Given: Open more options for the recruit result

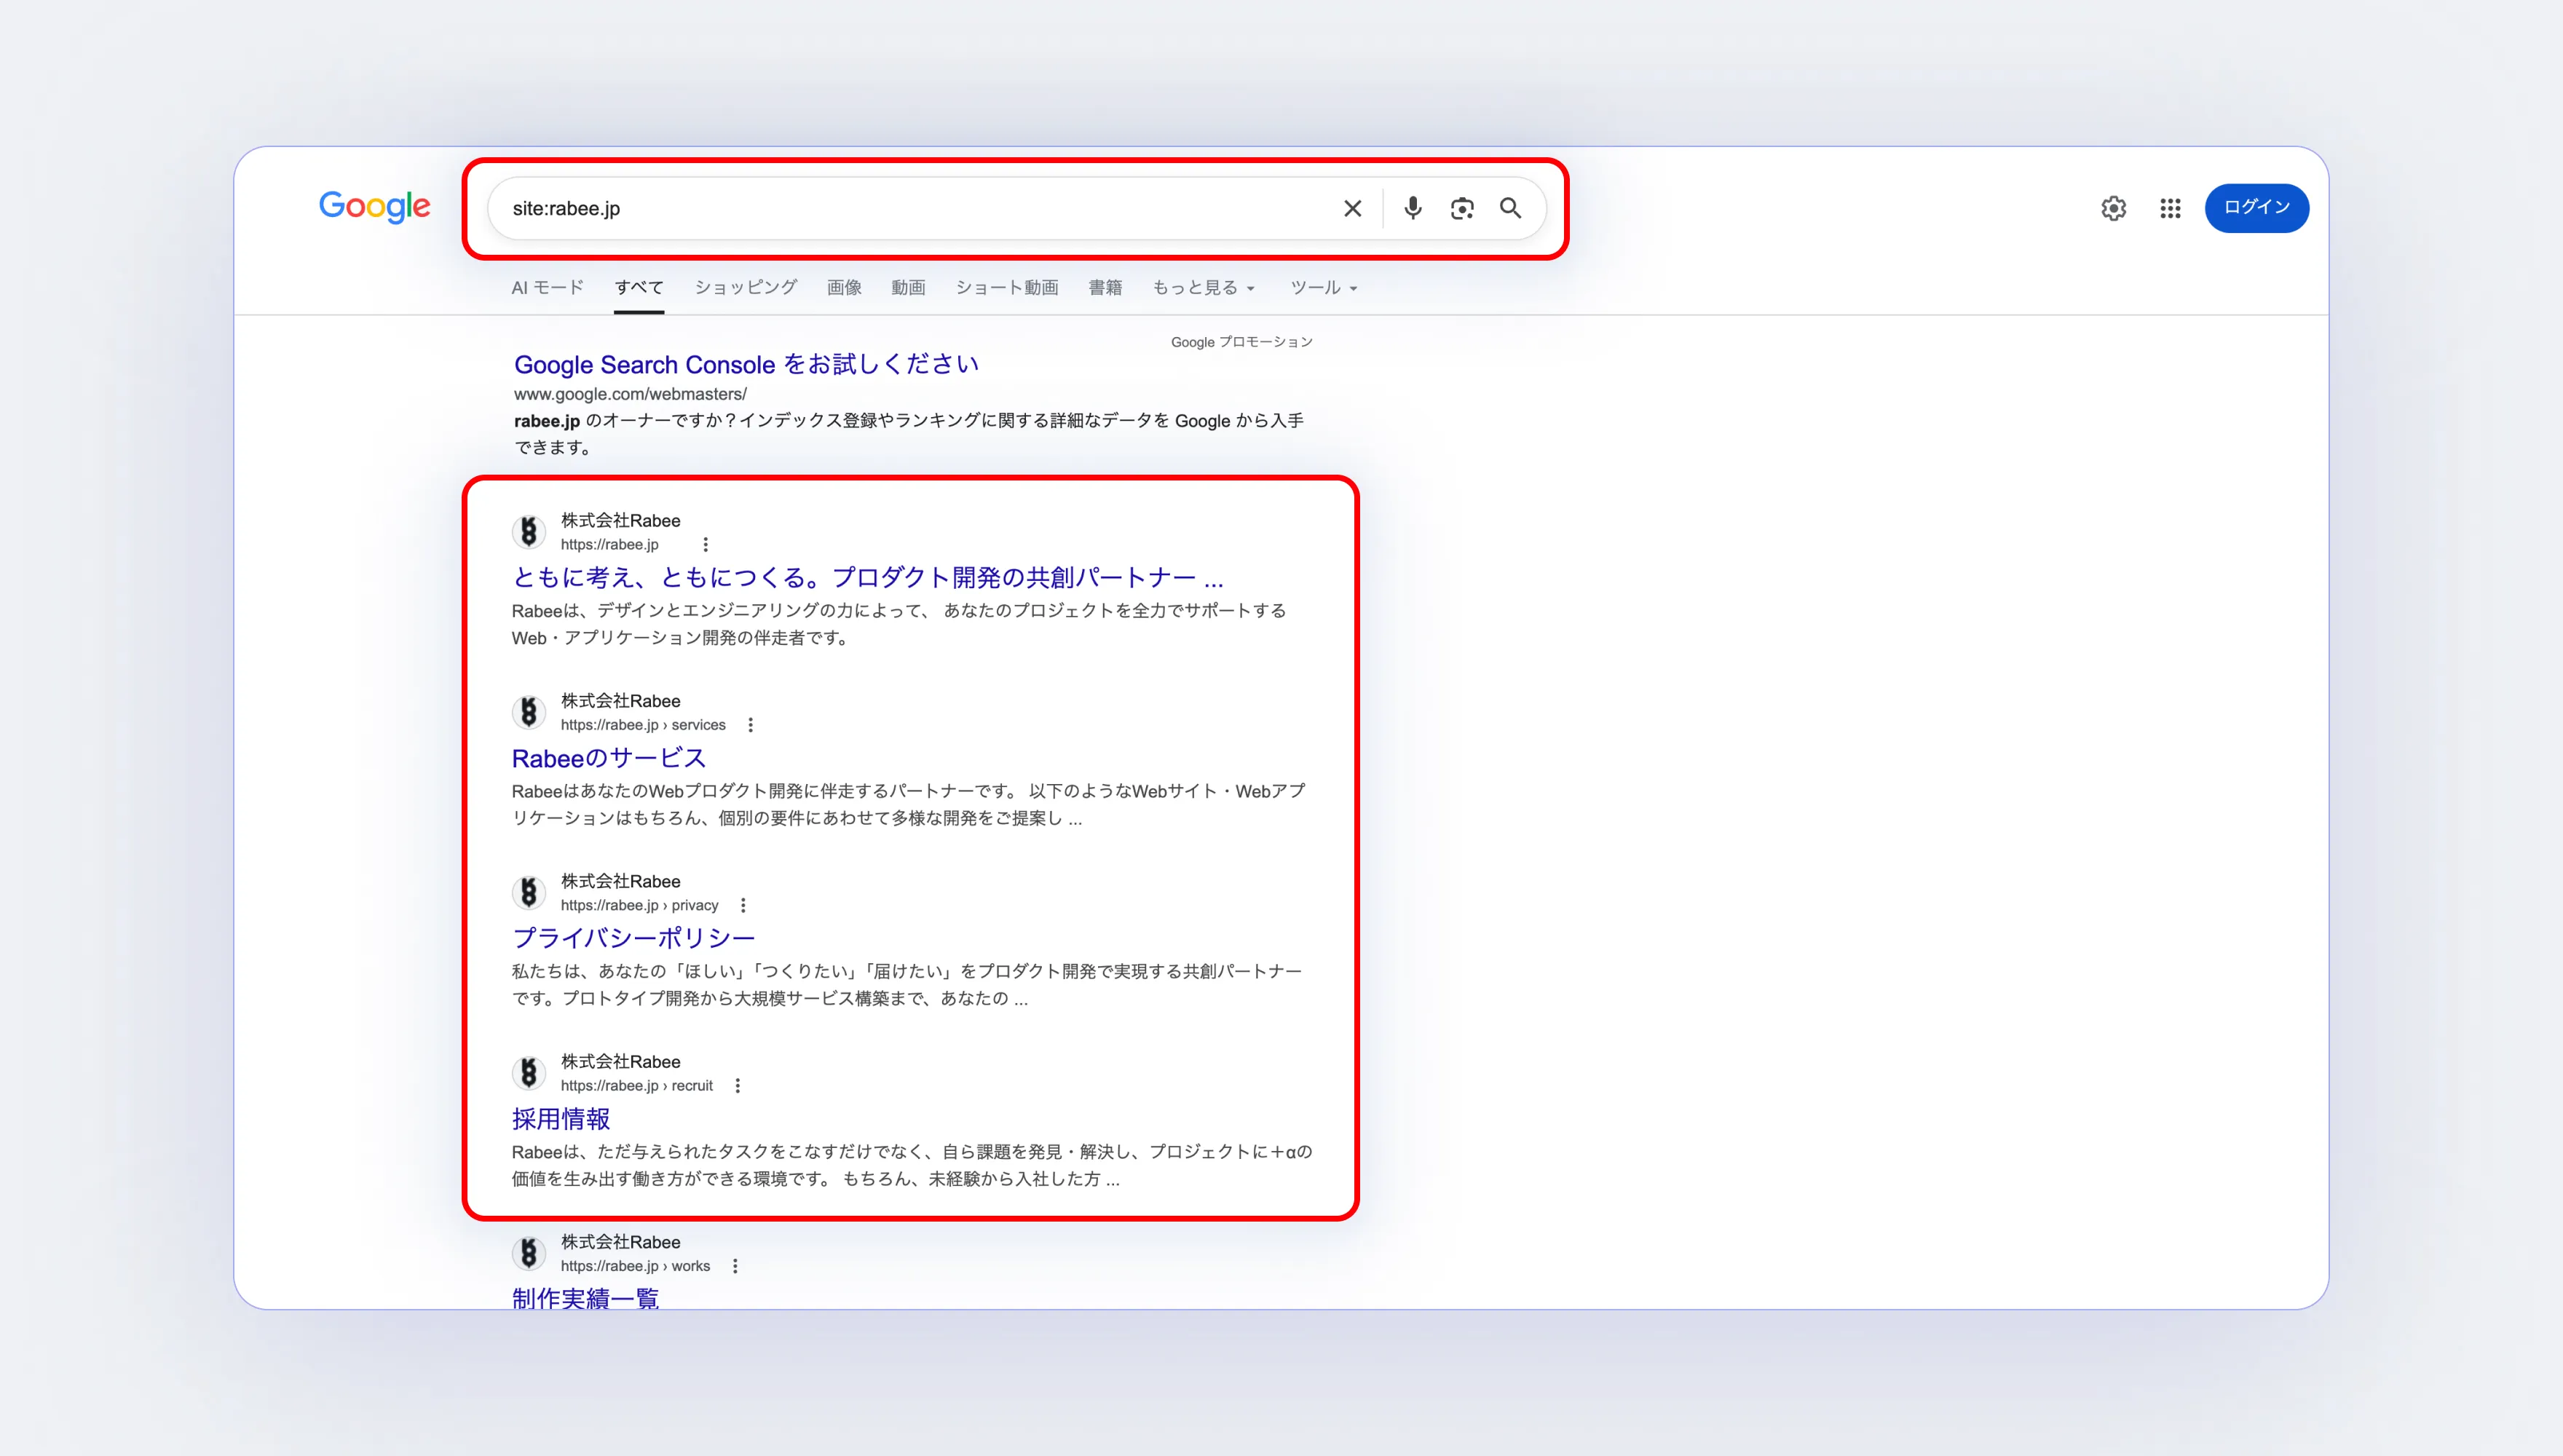Looking at the screenshot, I should coord(737,1085).
